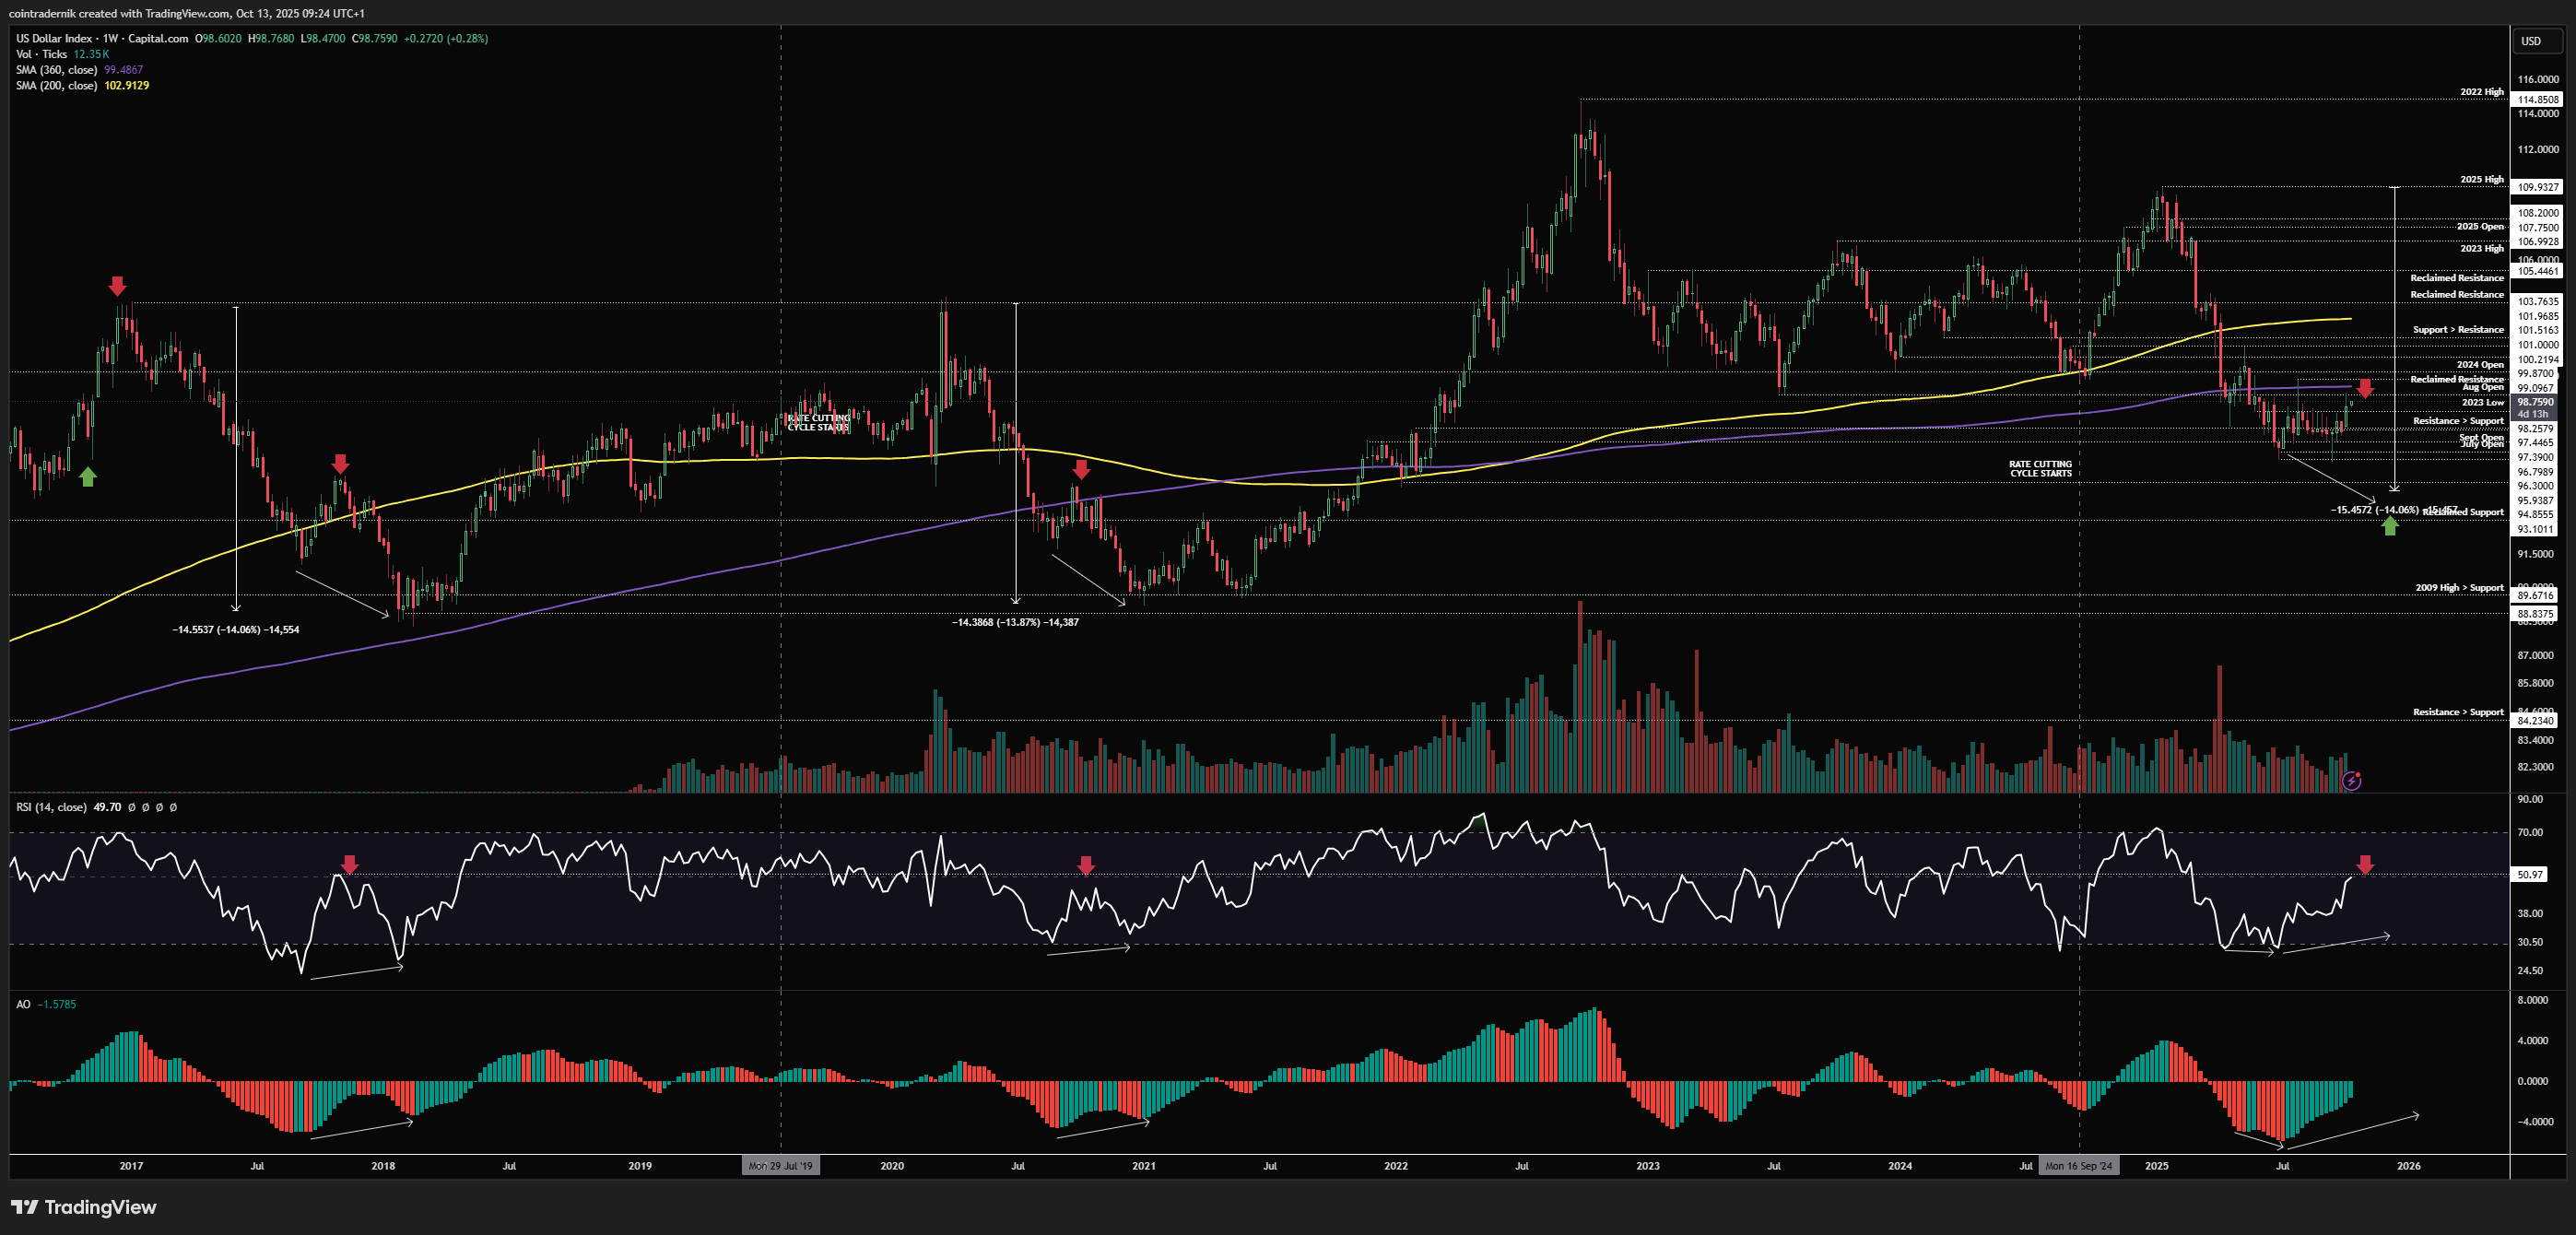Screen dimensions: 2576x1235
Task: Click the rightmost red arrow in RSI pane
Action: [2365, 865]
